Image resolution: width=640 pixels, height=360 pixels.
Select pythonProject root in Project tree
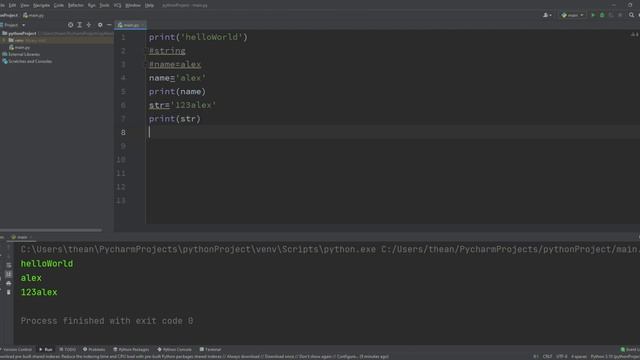coord(22,33)
